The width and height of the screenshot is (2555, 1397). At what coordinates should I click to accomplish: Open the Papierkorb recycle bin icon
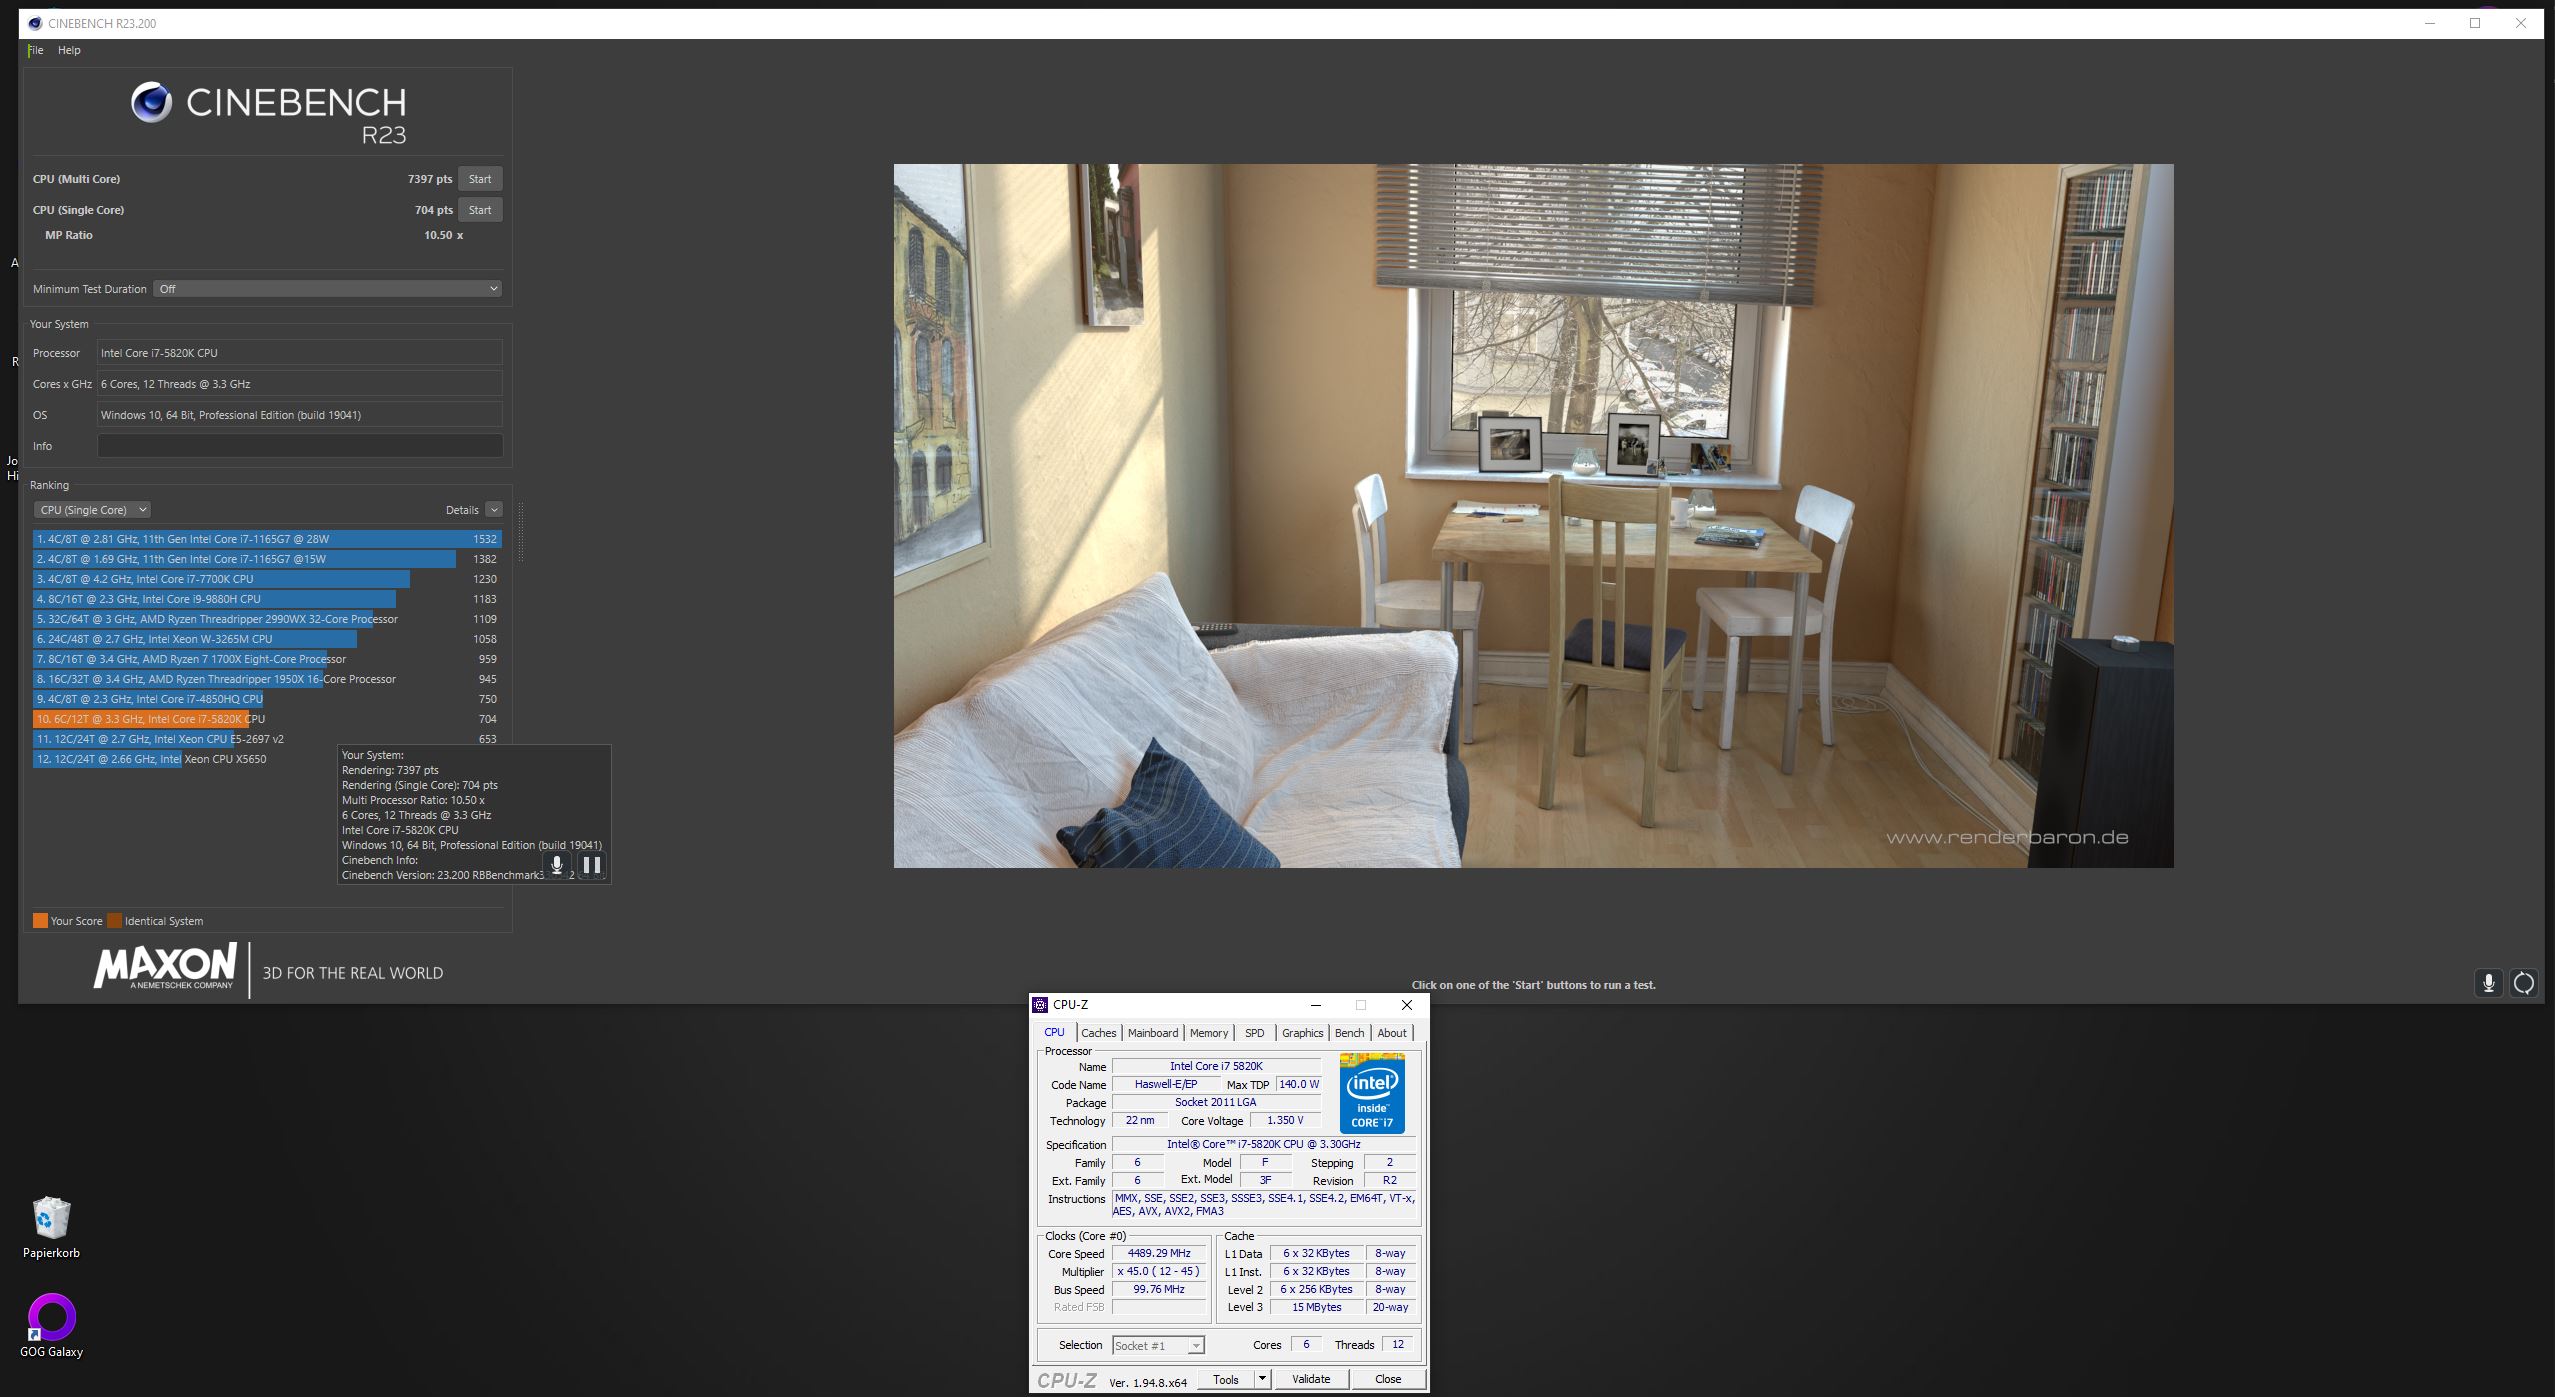51,1218
